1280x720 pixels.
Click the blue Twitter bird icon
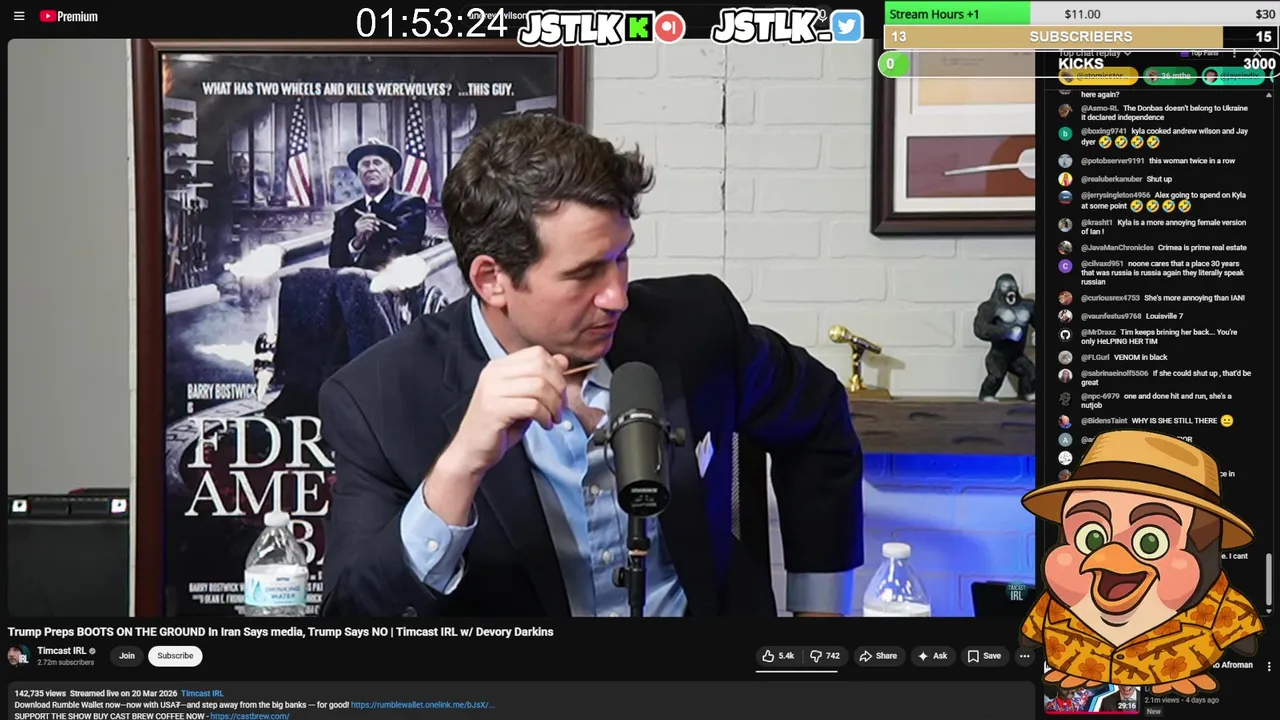846,27
